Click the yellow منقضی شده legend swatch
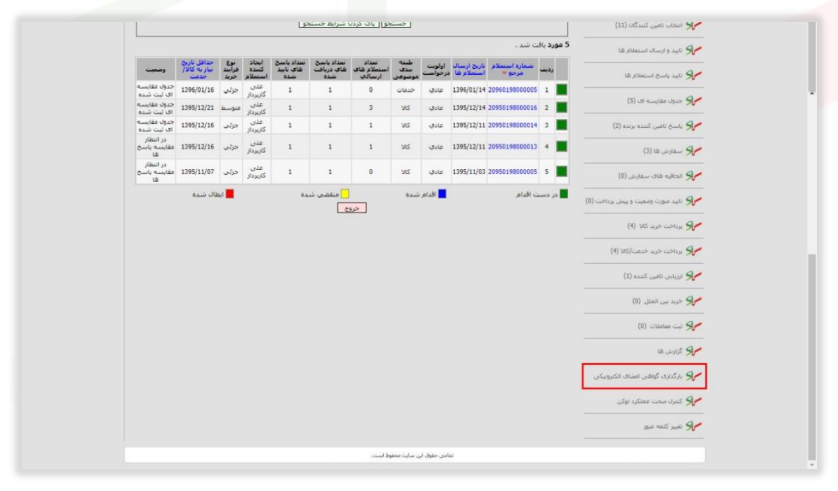 click(345, 194)
